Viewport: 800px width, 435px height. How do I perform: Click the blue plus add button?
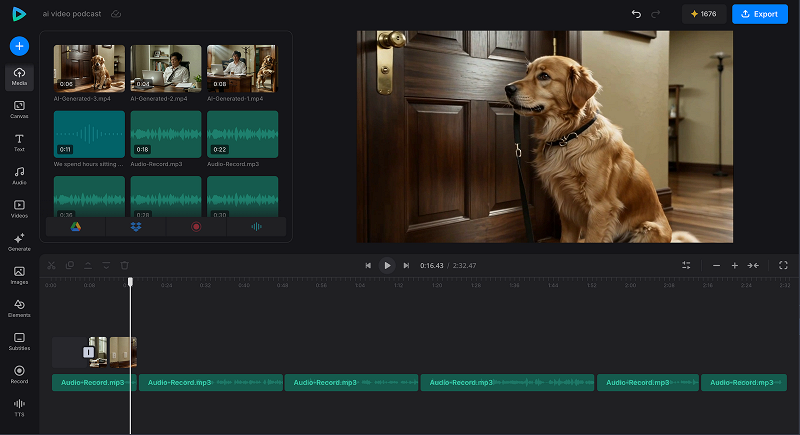click(19, 46)
